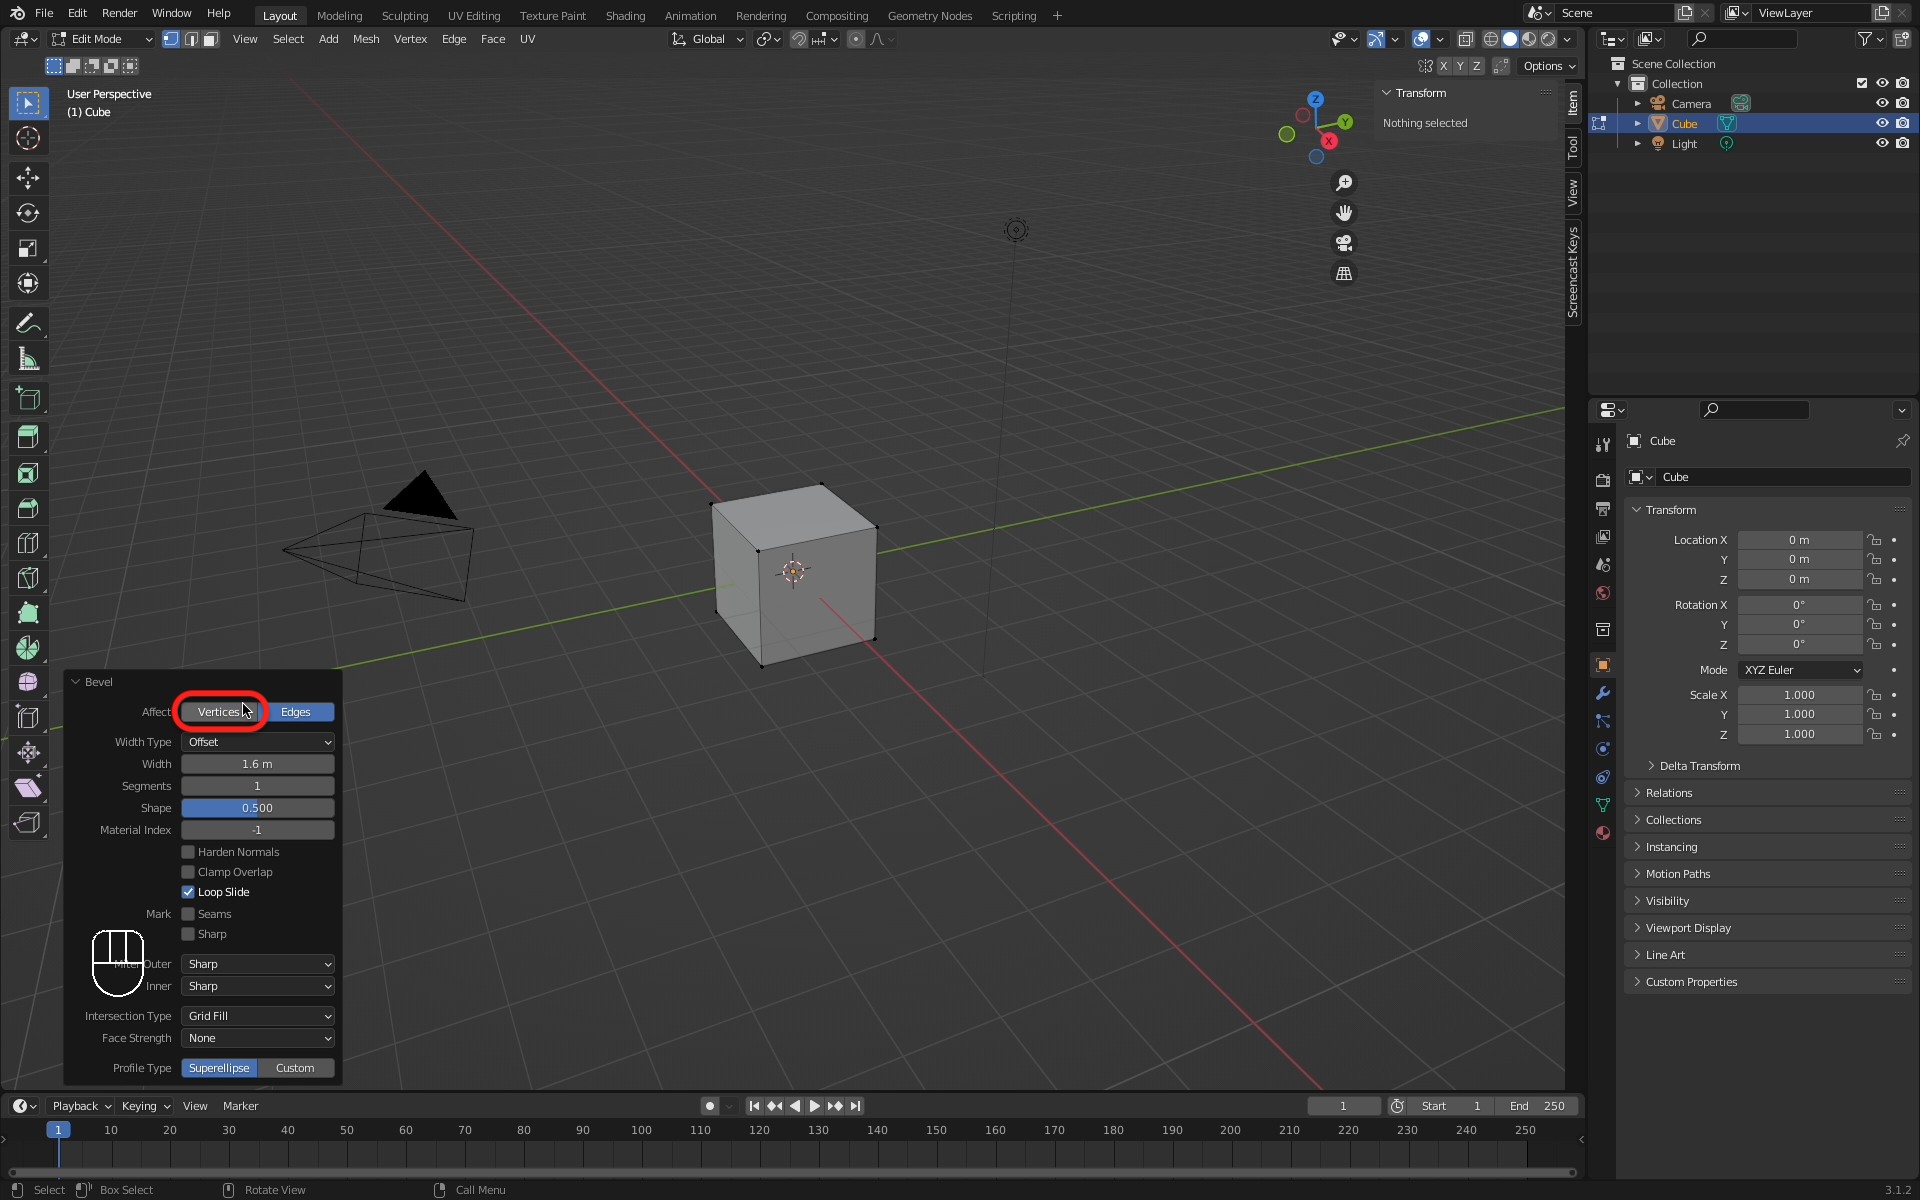This screenshot has width=1920, height=1200.
Task: Open the Global transform orientation dropdown
Action: pos(708,39)
